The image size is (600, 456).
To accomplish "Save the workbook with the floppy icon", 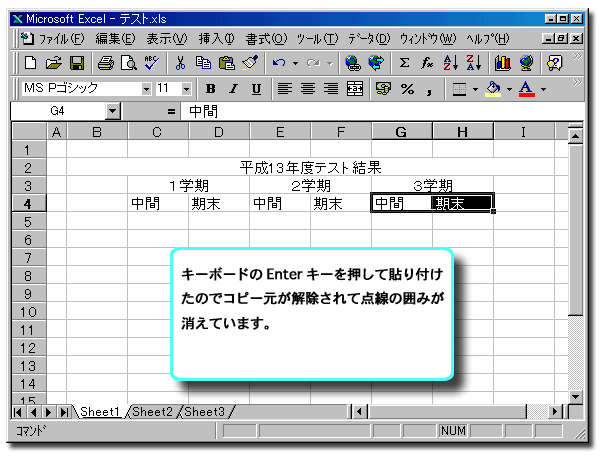I will pos(77,63).
